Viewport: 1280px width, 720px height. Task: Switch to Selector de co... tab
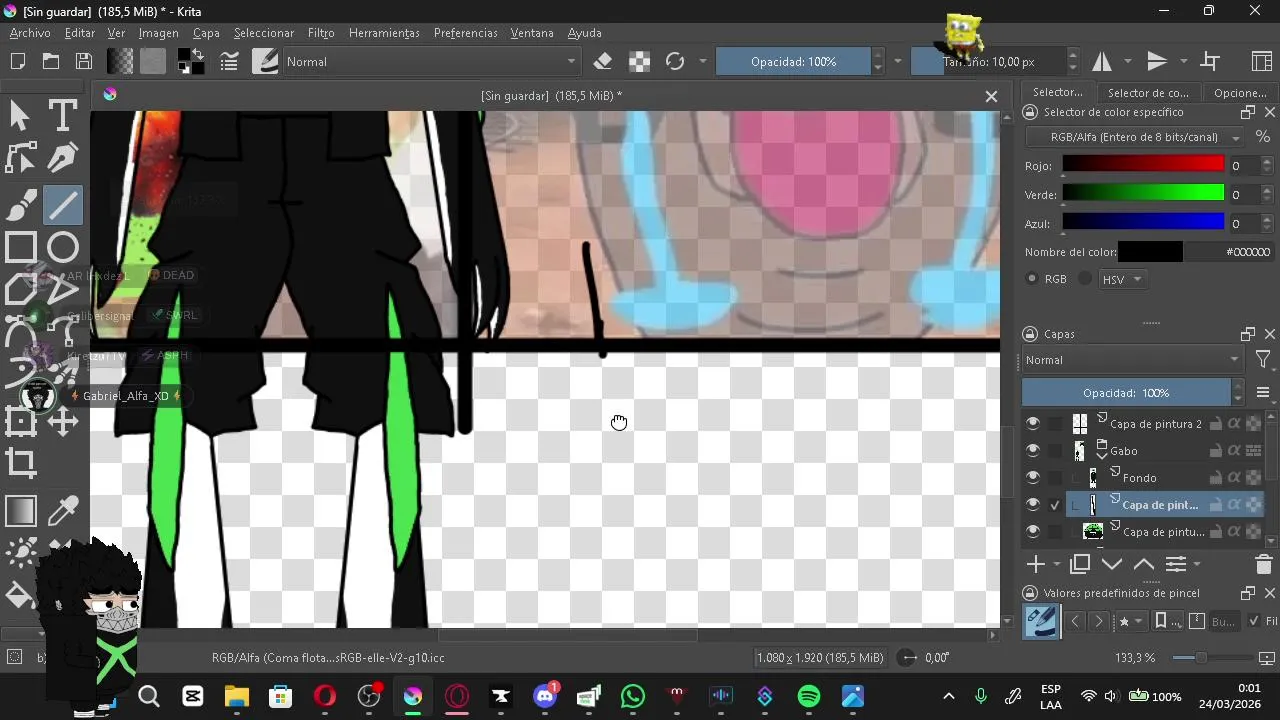tap(1148, 93)
